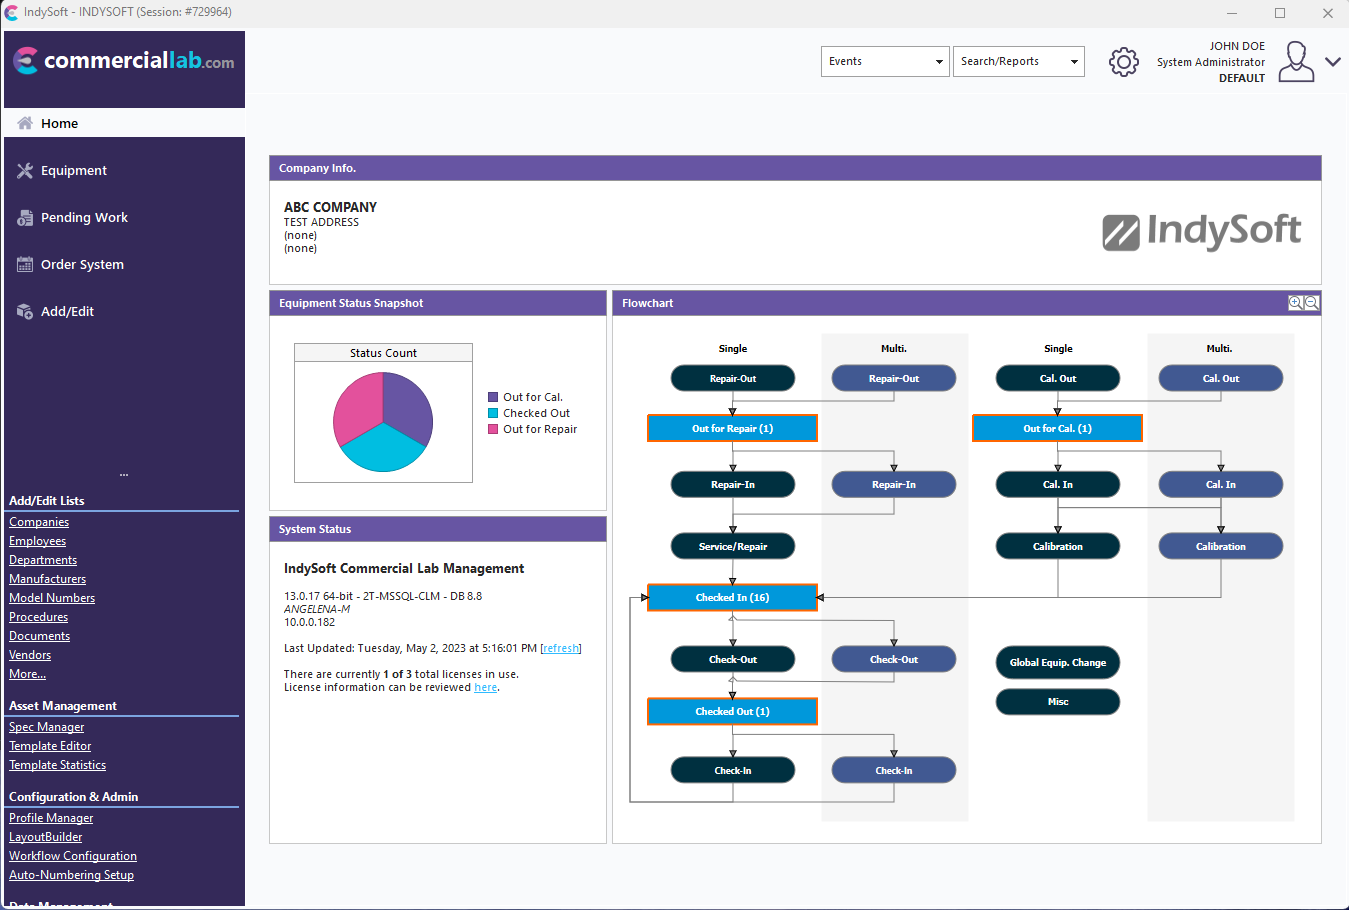Click the Order System calendar icon
This screenshot has width=1349, height=910.
pos(25,265)
